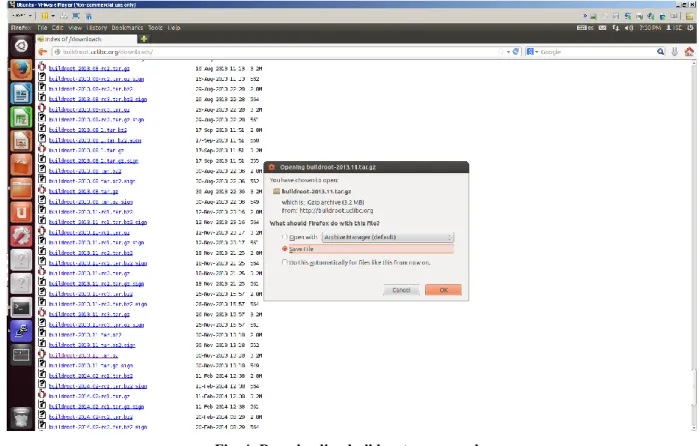Open LibreOffice Writer from the launcher

point(21,93)
